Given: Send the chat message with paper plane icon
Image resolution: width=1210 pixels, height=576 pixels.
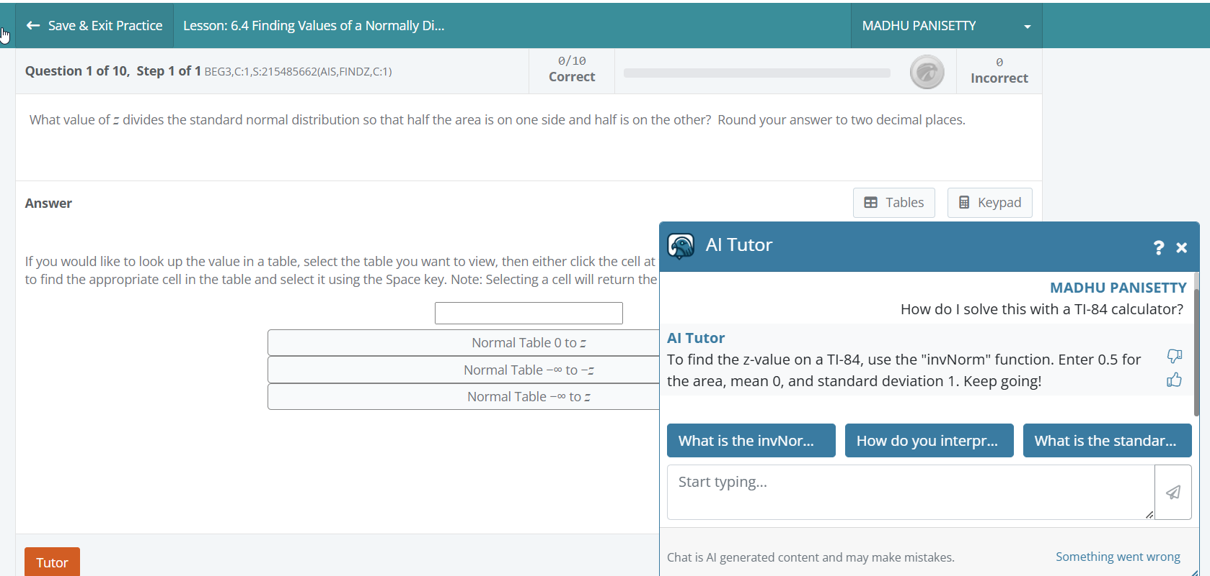Looking at the screenshot, I should pyautogui.click(x=1173, y=492).
